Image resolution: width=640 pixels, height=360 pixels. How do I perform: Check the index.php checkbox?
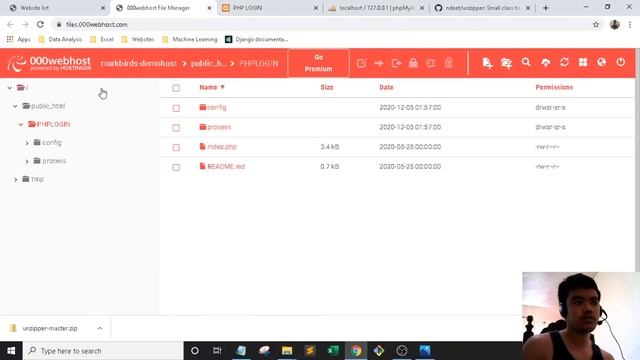tap(176, 147)
